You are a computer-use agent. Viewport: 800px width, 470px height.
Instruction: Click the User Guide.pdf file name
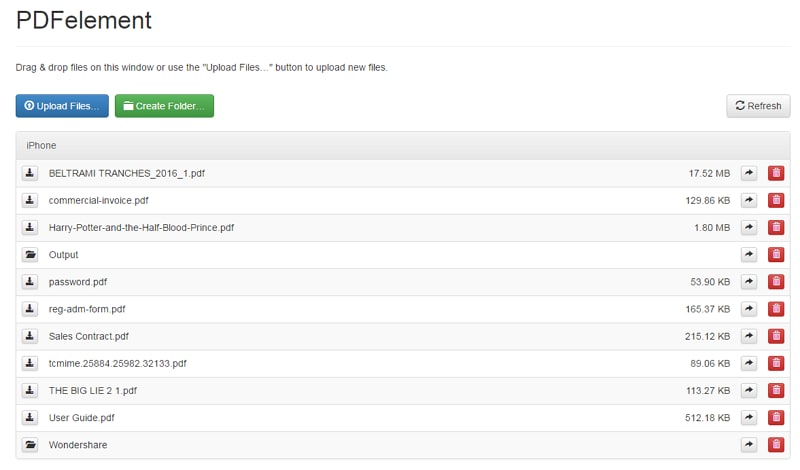(83, 417)
